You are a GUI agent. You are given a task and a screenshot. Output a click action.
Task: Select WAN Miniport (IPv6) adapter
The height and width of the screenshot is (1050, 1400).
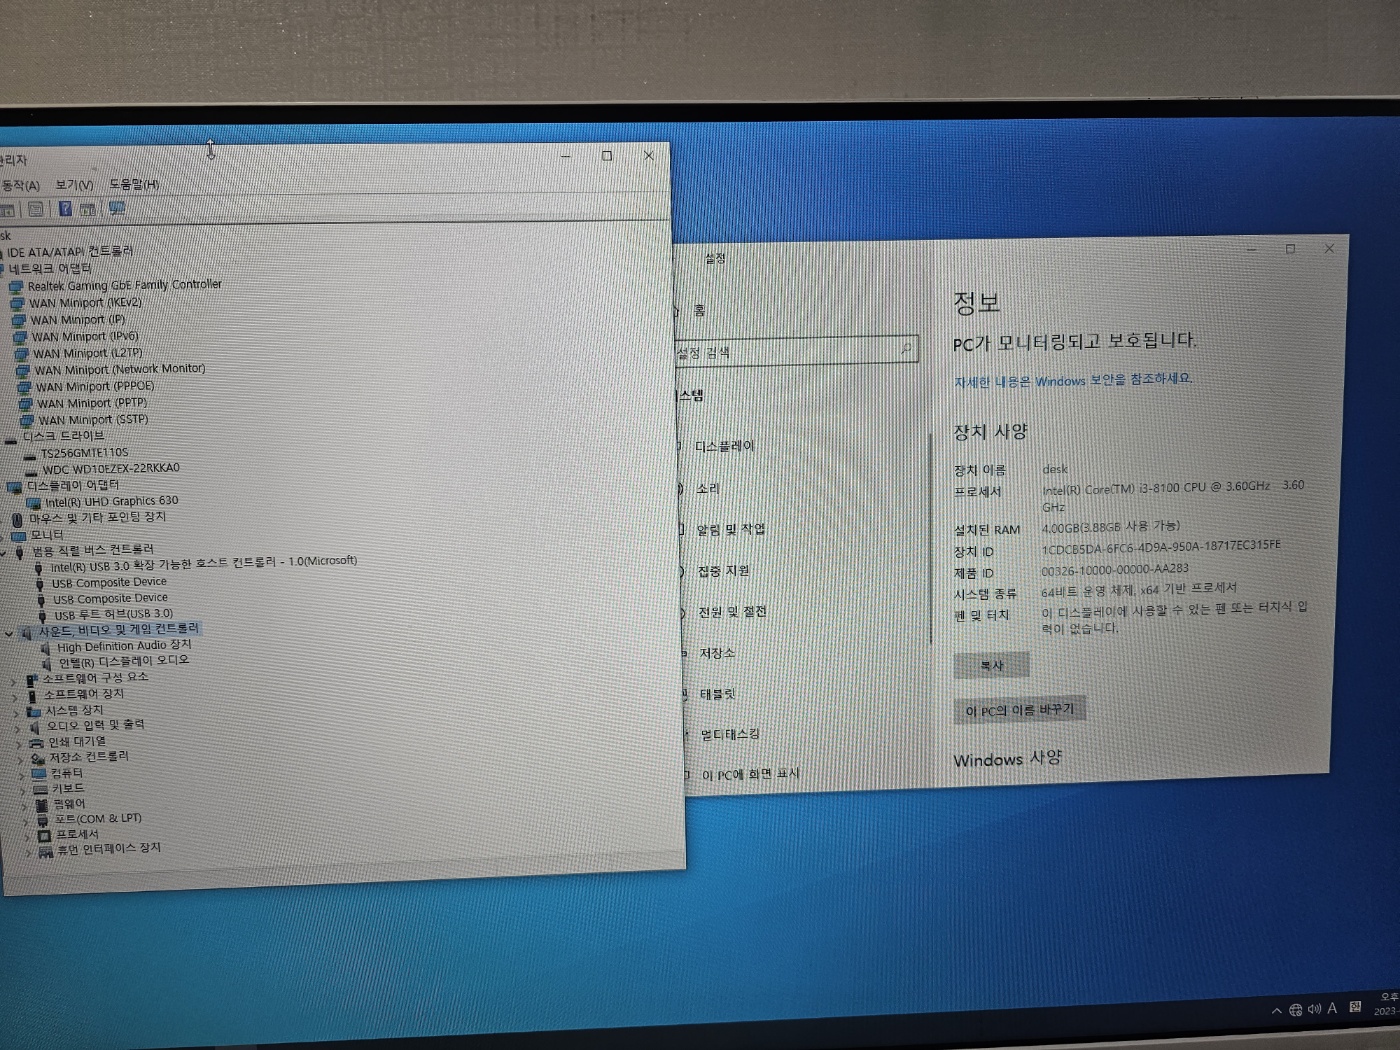[x=84, y=337]
